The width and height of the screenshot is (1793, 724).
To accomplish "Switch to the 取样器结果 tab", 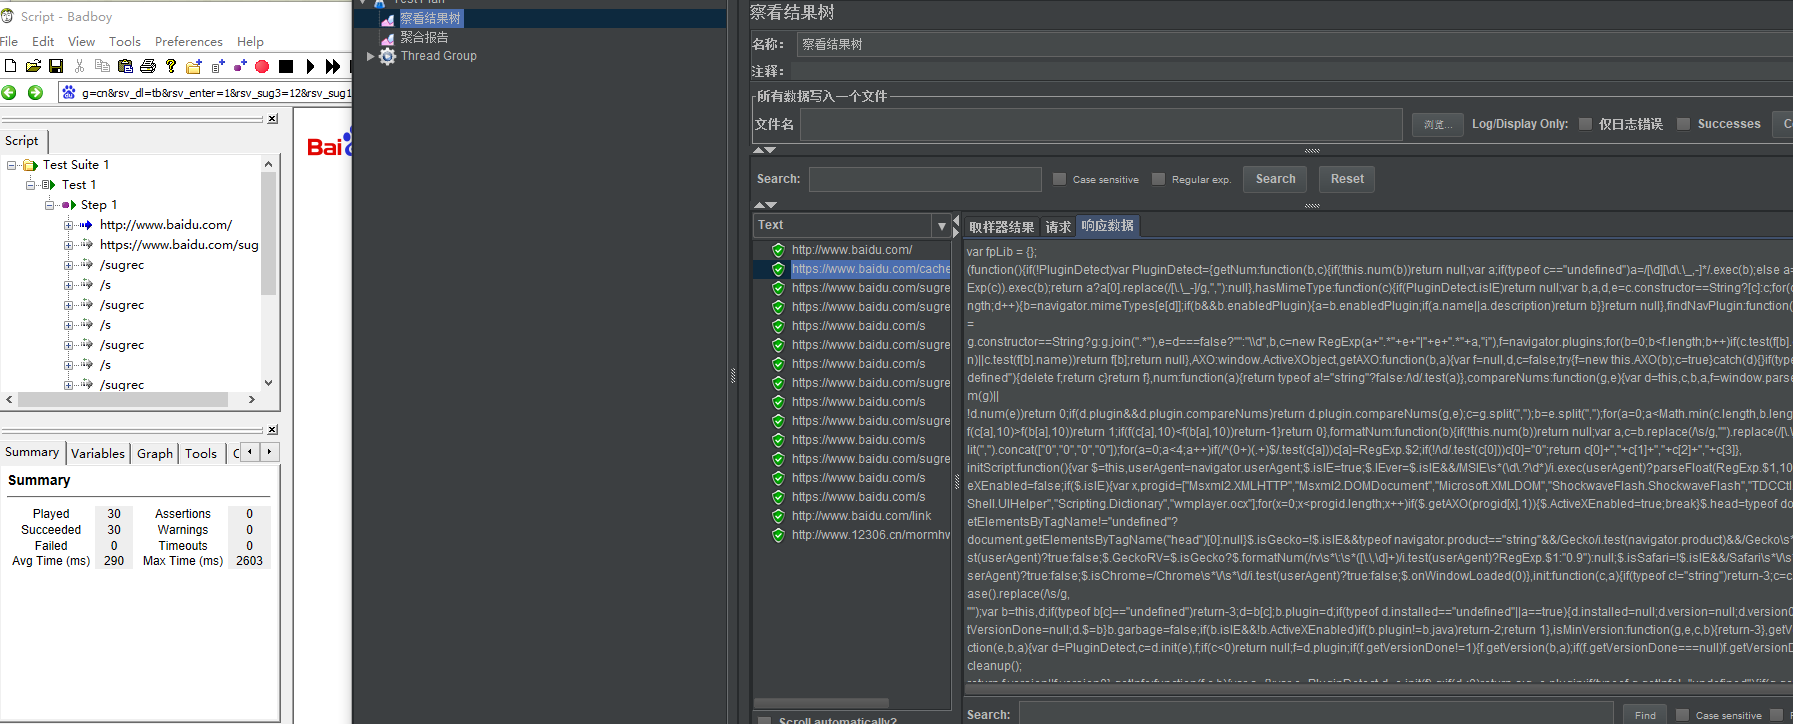I will pyautogui.click(x=1001, y=227).
